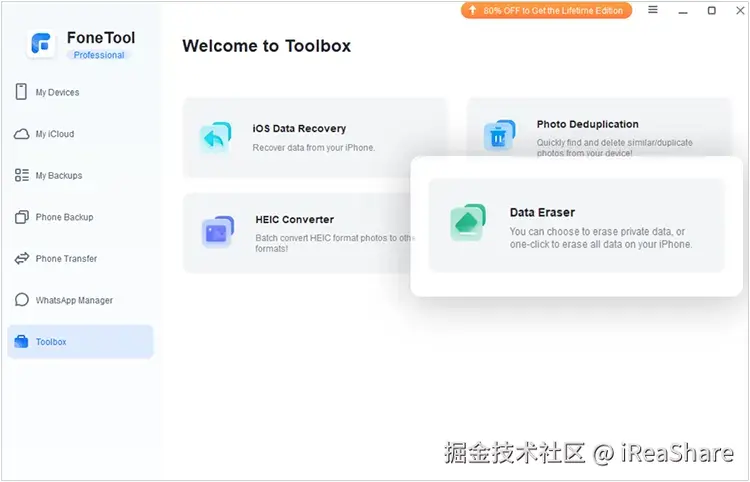Click the Photo Deduplication trash icon

(x=499, y=135)
